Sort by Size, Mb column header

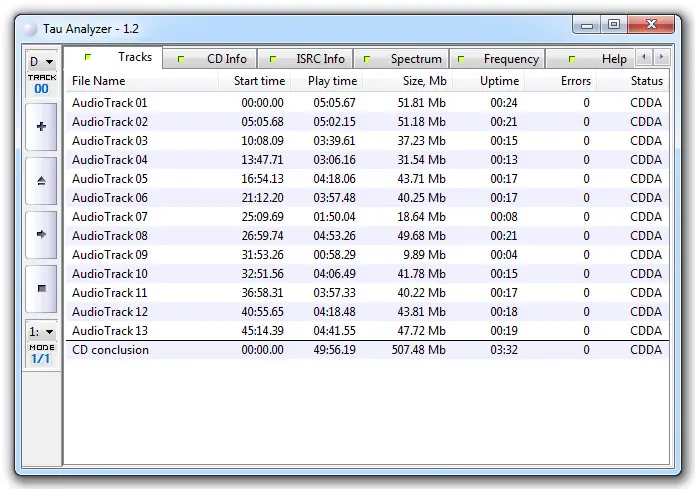click(407, 81)
